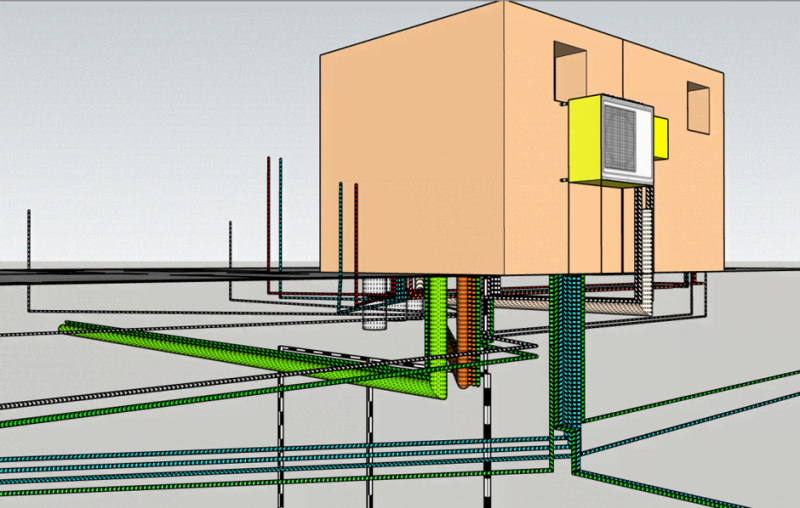The image size is (800, 508).
Task: Select the right window opening on the building
Action: point(697,107)
